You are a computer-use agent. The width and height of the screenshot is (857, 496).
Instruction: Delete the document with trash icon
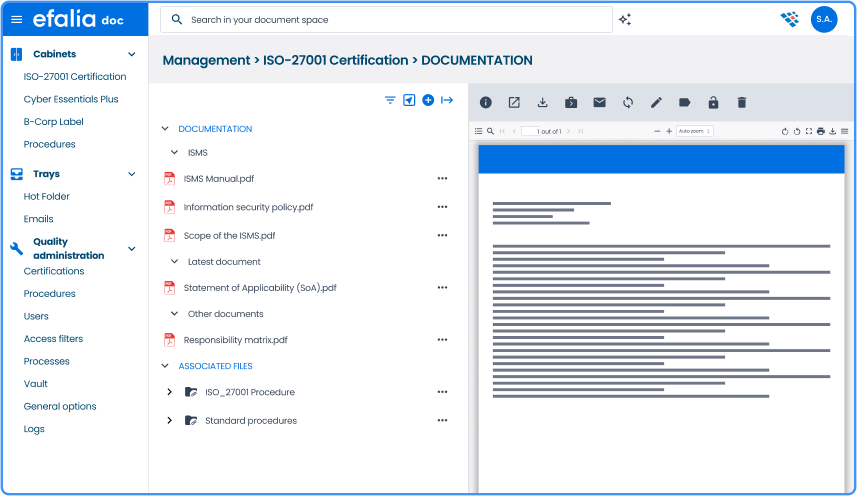(x=742, y=102)
